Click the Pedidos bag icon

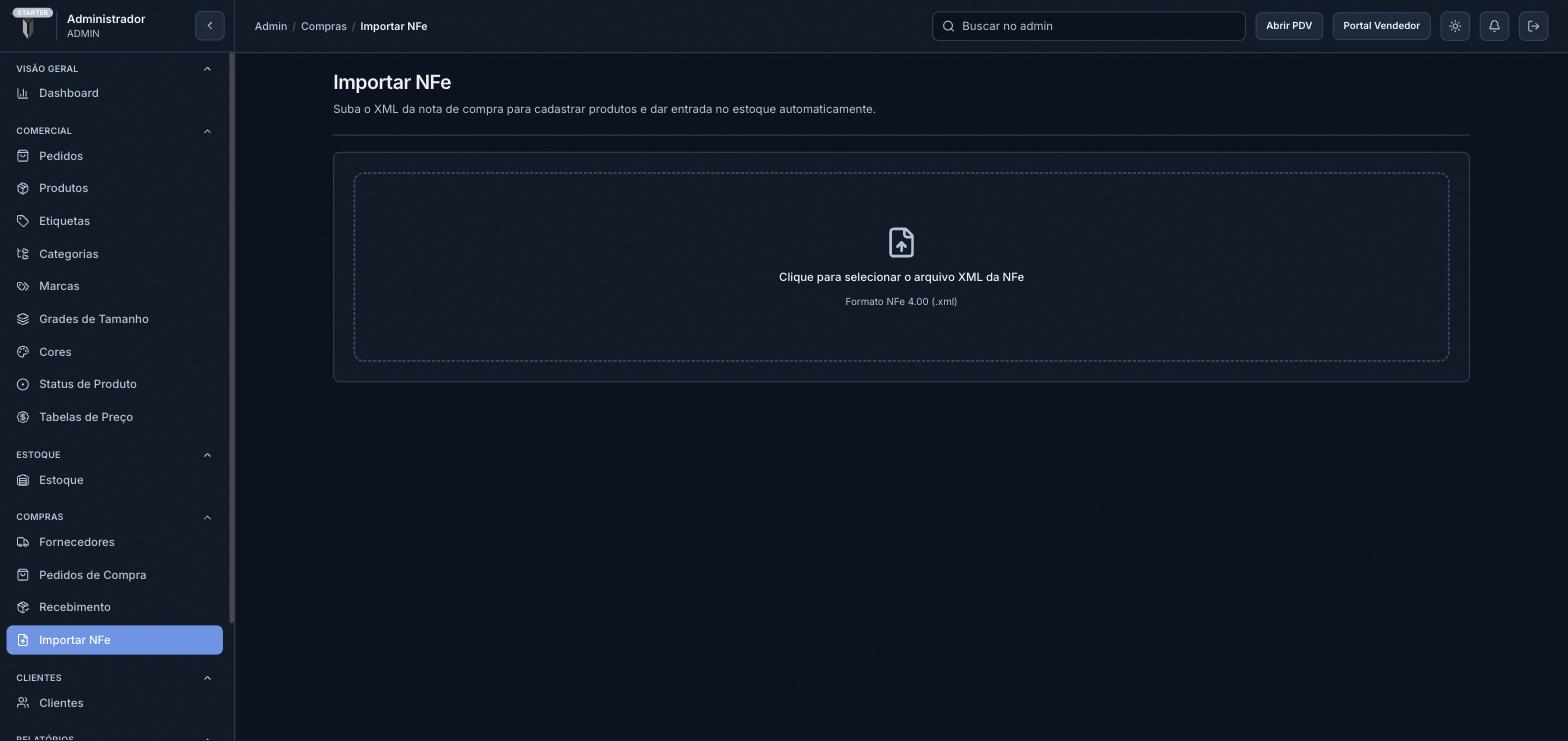22,156
